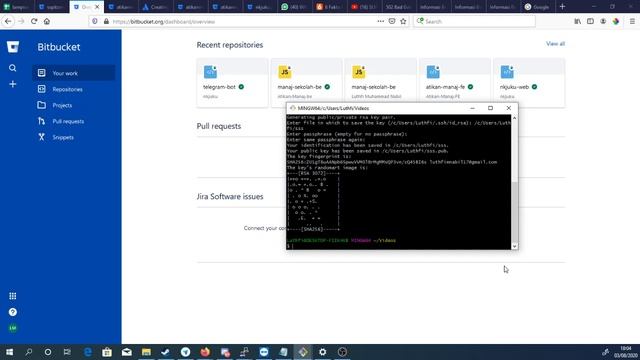Screen dimensions: 640x360
Task: Switch to the first browser tab
Action: 17,7
